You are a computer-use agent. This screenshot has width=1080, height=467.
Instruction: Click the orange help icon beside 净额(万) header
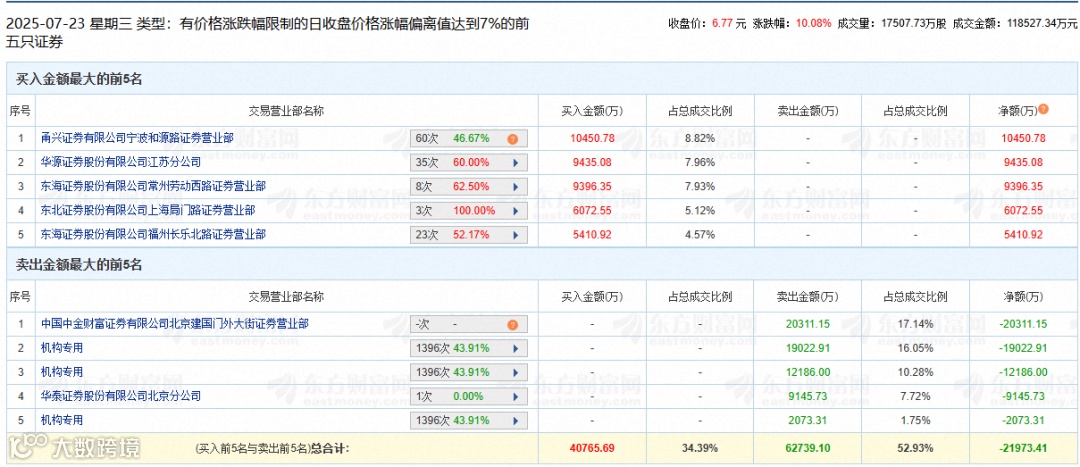pos(1043,109)
